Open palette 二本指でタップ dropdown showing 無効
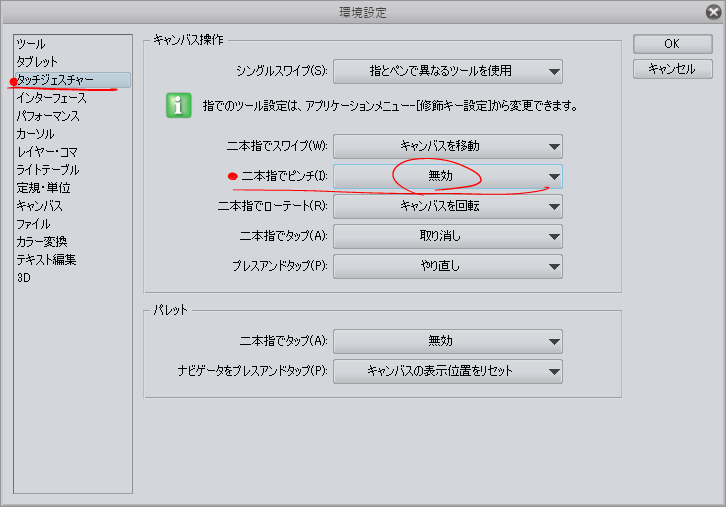Screen dimensions: 726x507 point(448,341)
